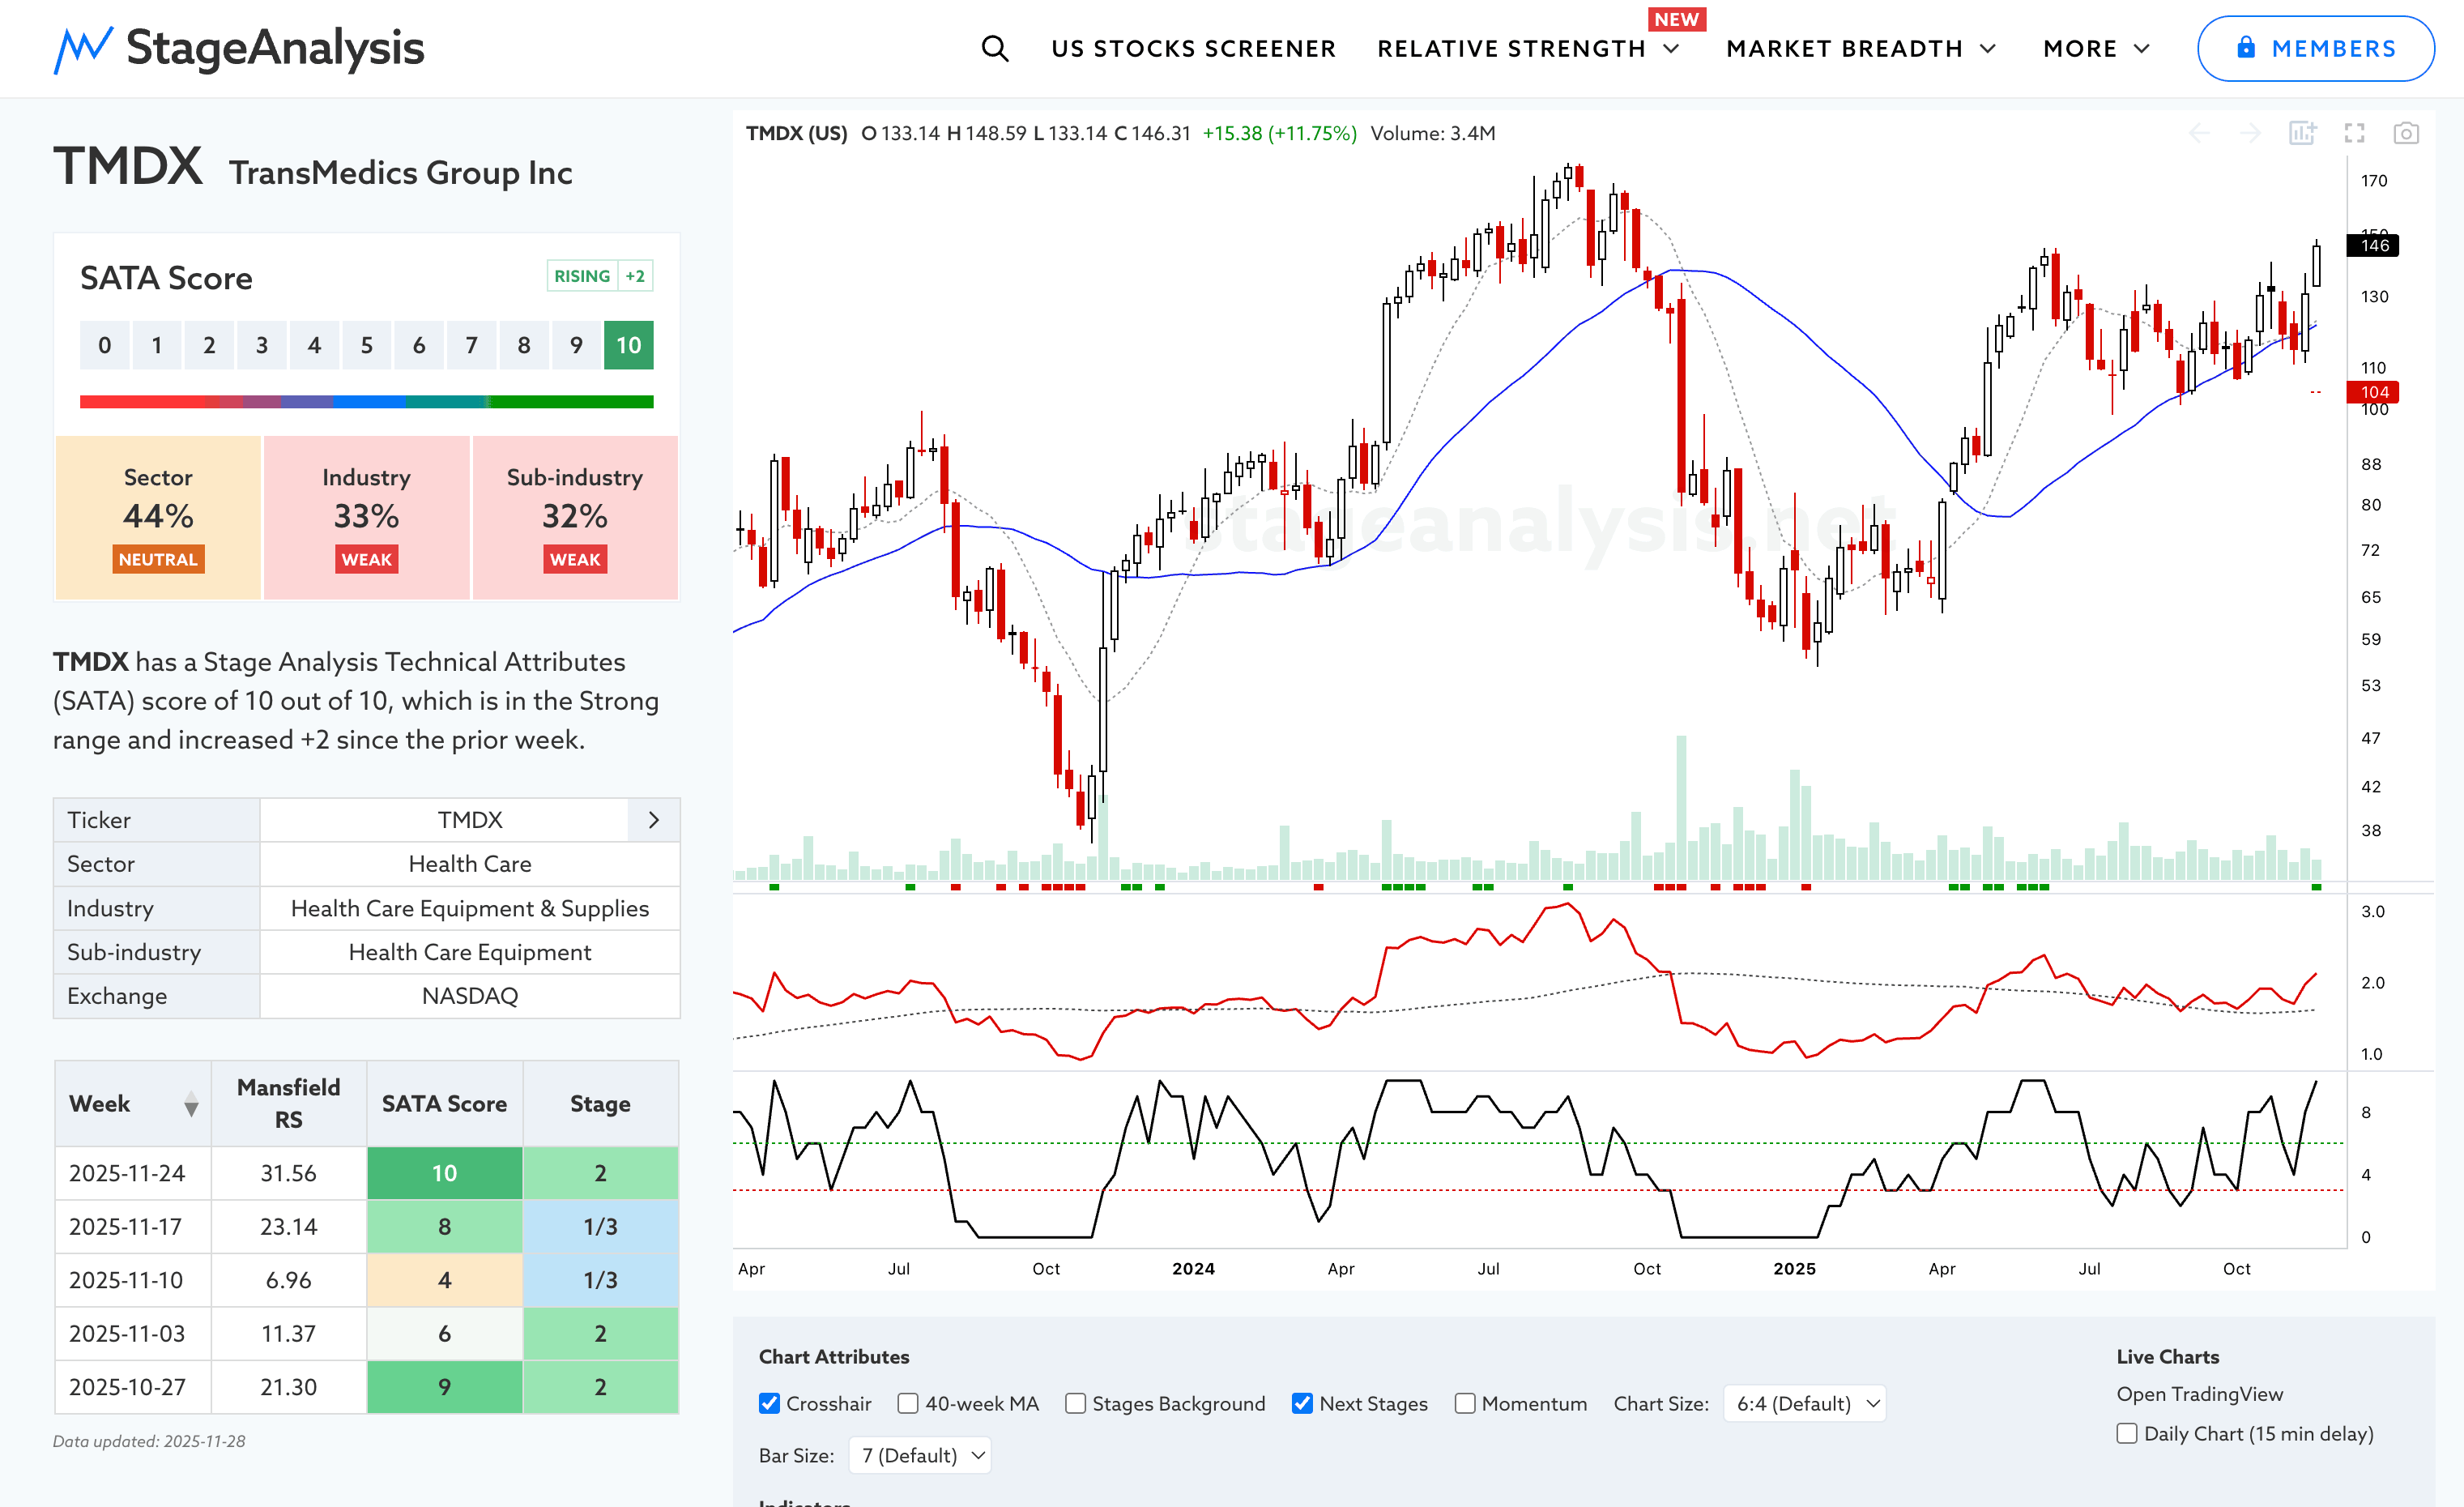
Task: Open TradingView live chart link
Action: coord(2199,1394)
